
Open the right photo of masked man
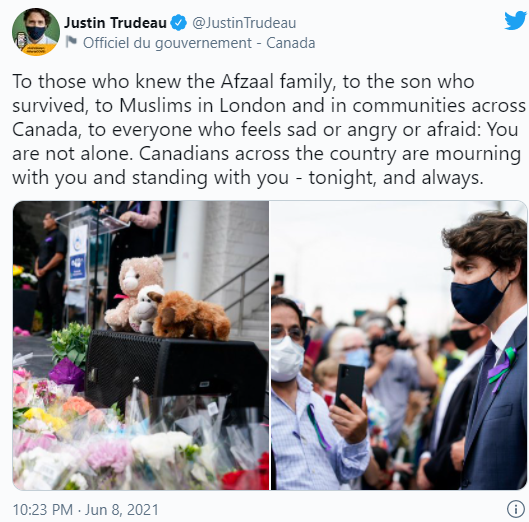click(399, 345)
